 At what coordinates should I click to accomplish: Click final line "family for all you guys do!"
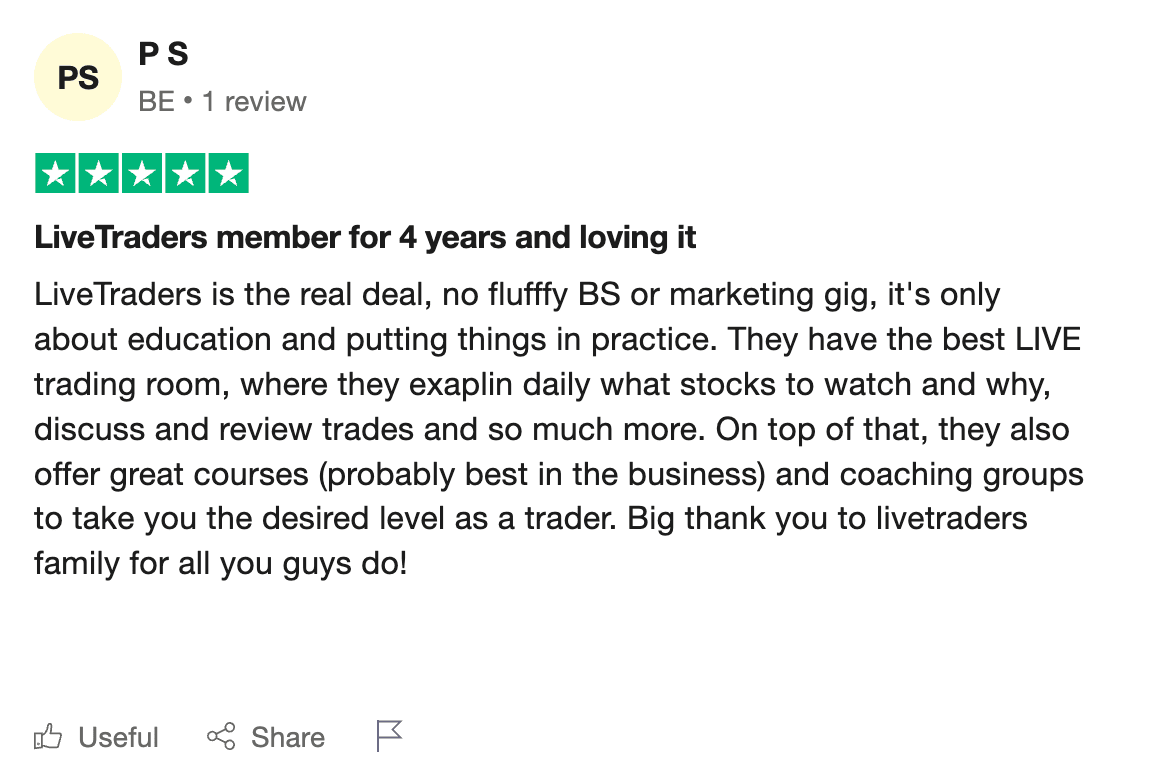pyautogui.click(x=220, y=564)
